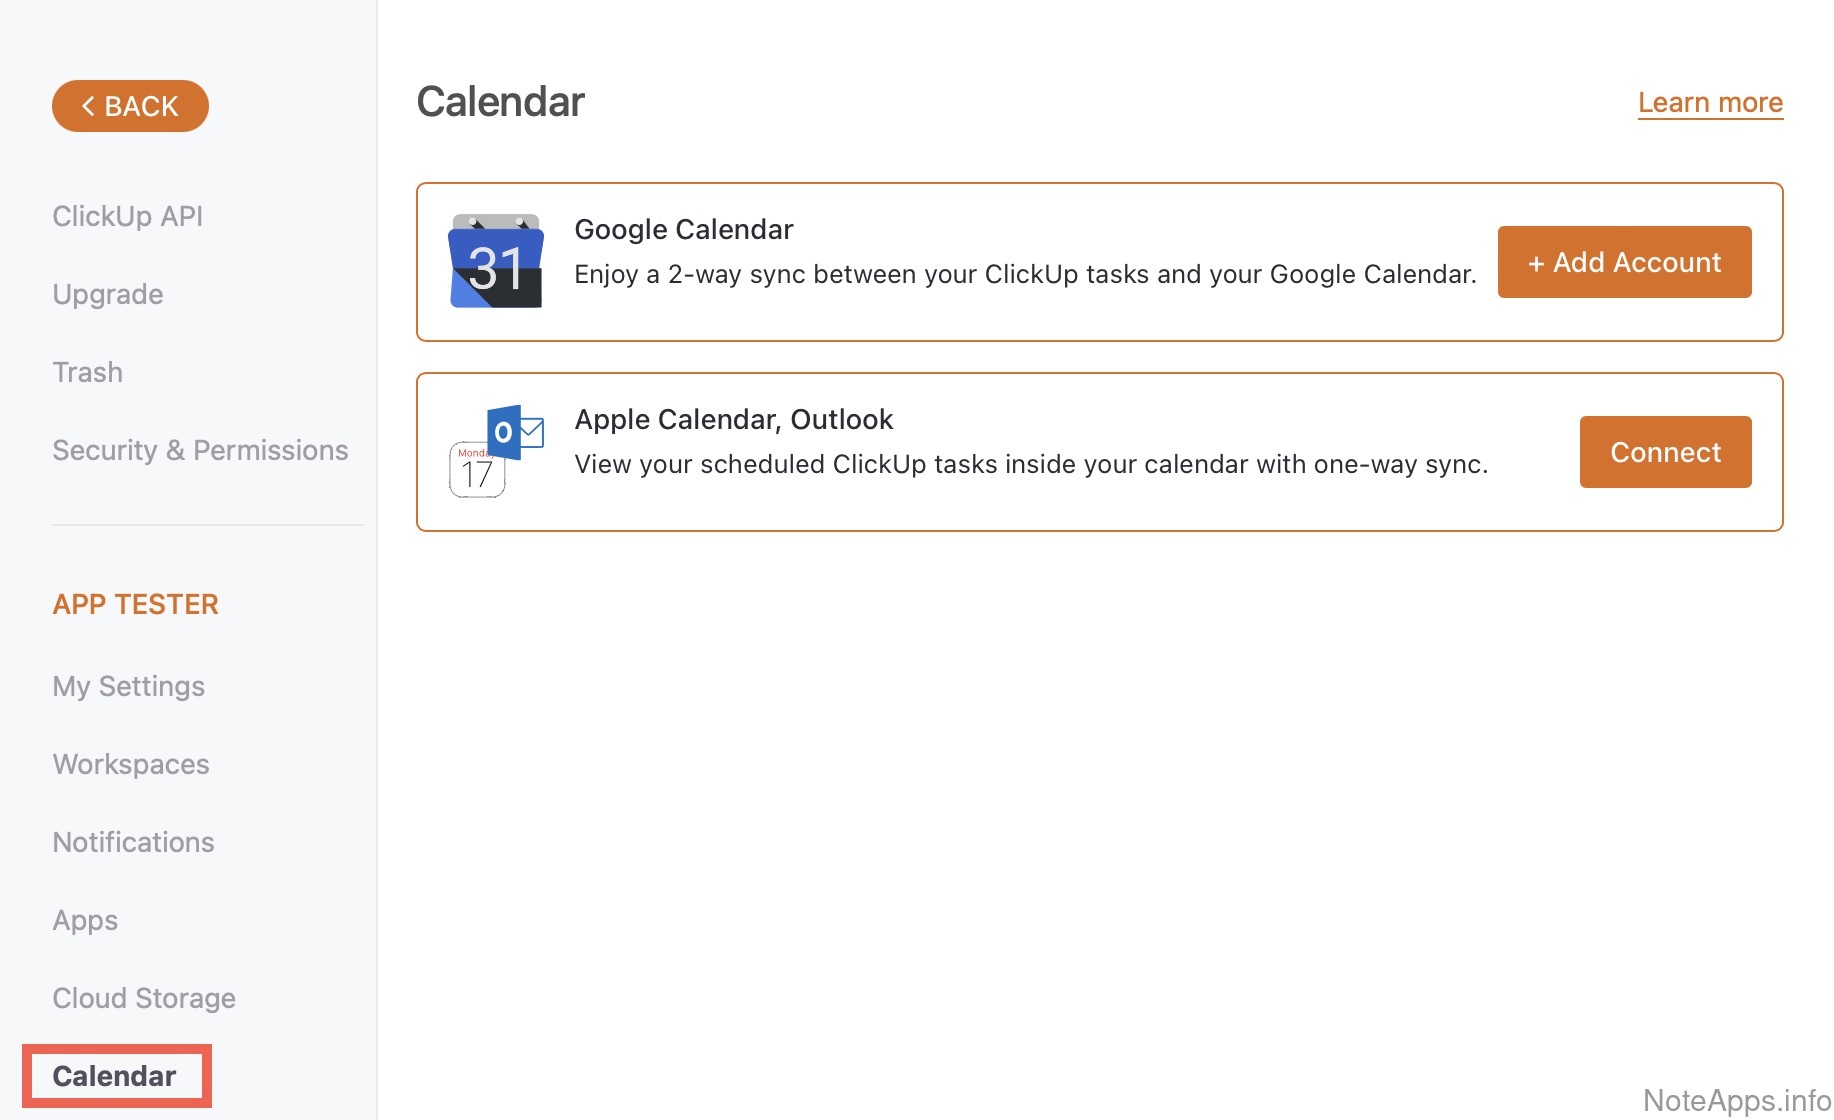Navigate to Workspaces

pos(131,764)
